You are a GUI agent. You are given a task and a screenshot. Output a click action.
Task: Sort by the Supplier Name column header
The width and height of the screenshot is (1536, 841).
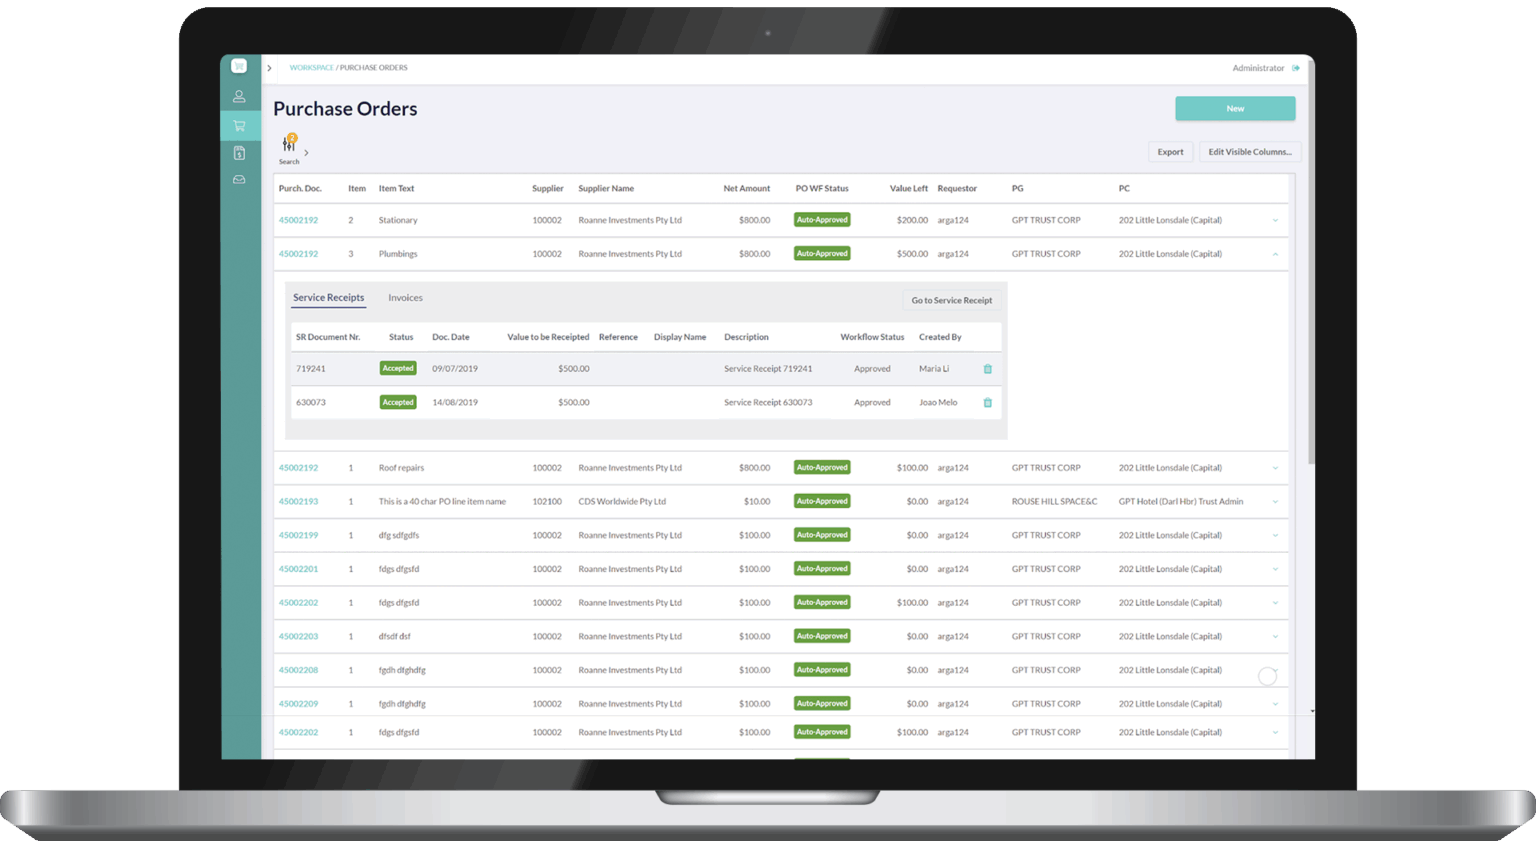[x=606, y=188]
